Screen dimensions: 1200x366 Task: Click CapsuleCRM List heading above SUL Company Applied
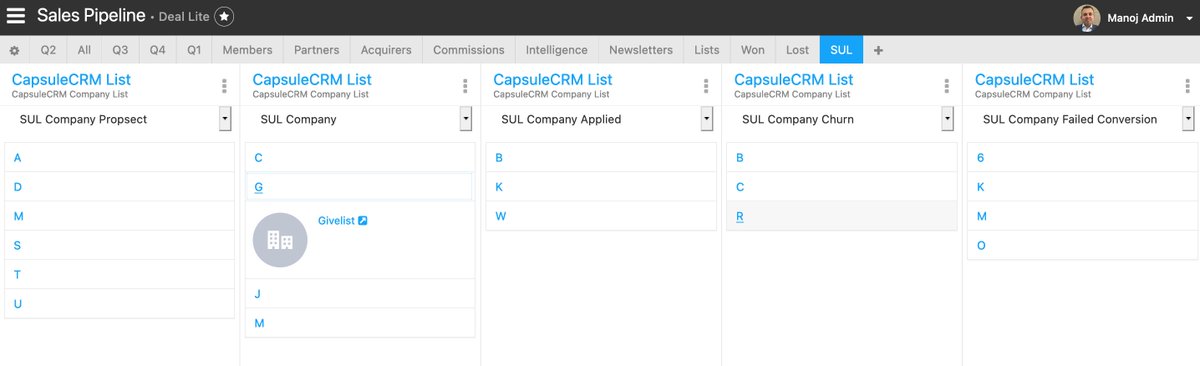click(x=553, y=79)
